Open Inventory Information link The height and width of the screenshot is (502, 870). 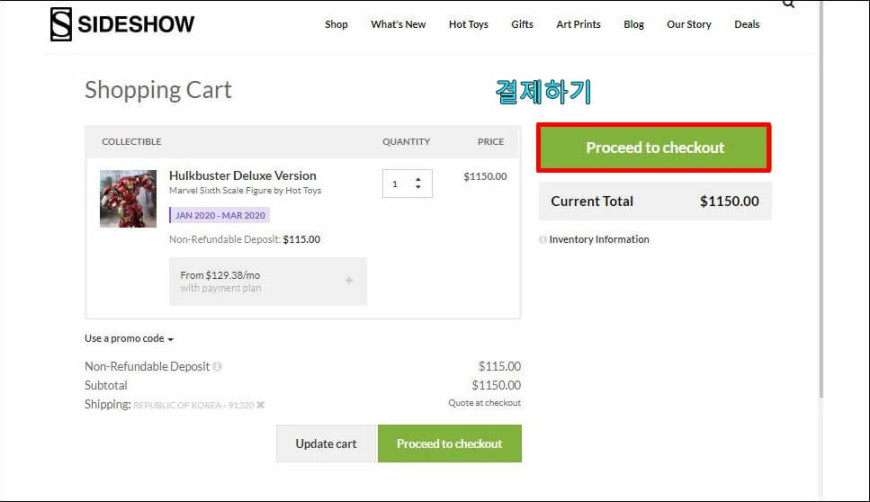point(599,240)
